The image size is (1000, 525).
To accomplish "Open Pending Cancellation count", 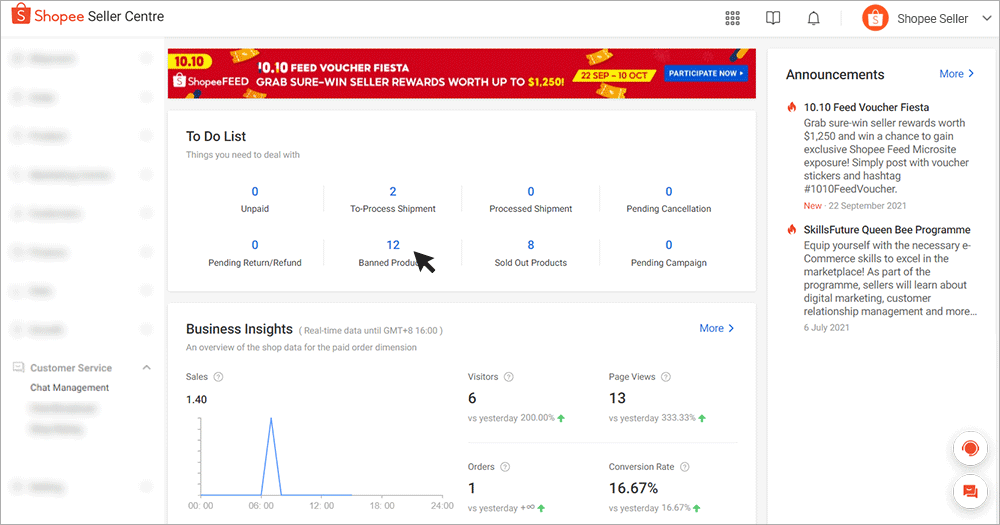I will pos(668,191).
